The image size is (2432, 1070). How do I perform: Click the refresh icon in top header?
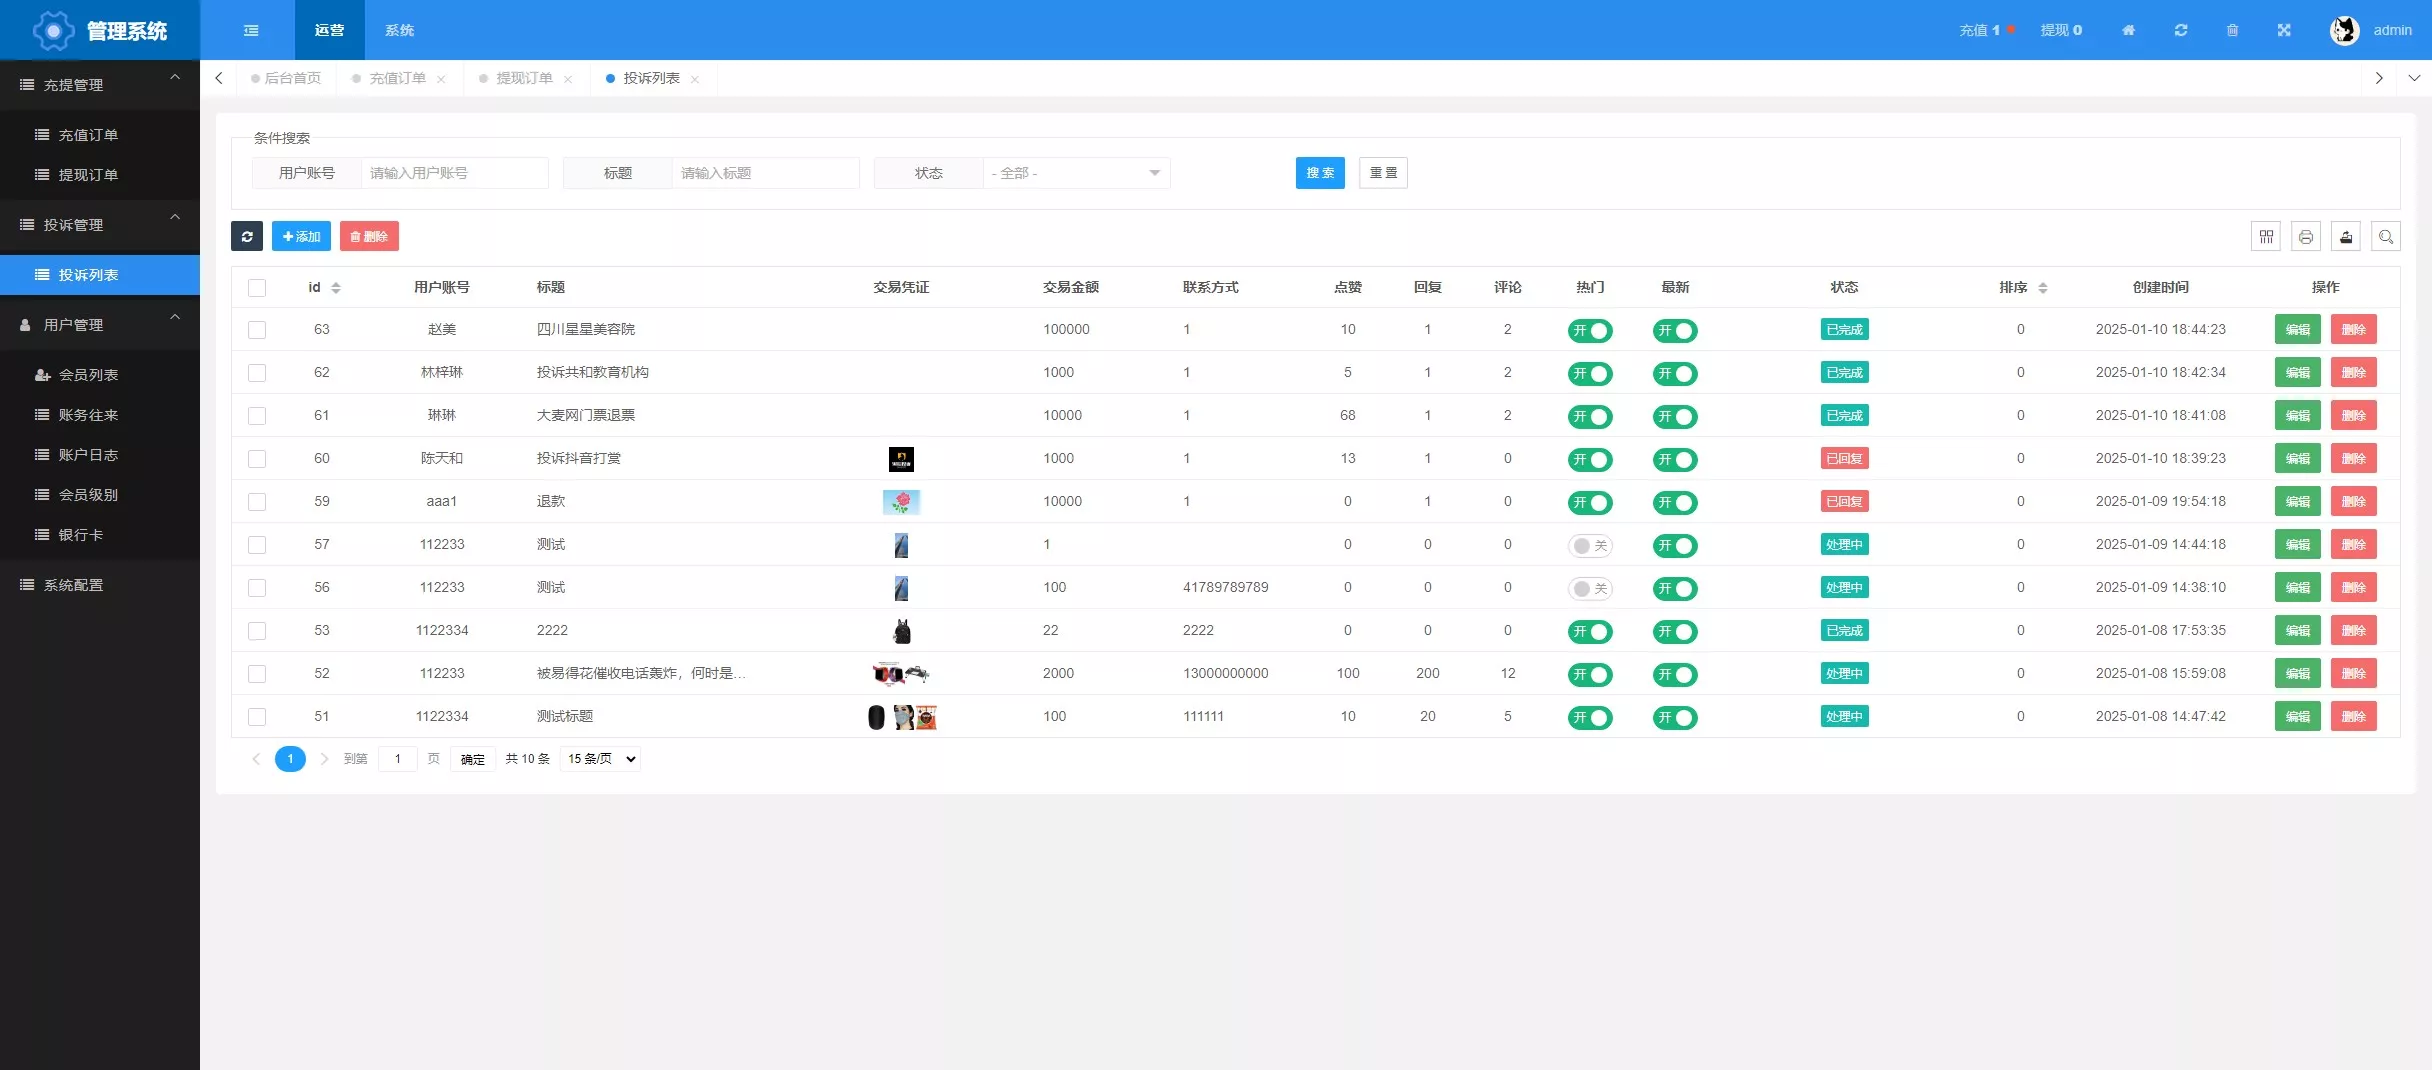2181,30
